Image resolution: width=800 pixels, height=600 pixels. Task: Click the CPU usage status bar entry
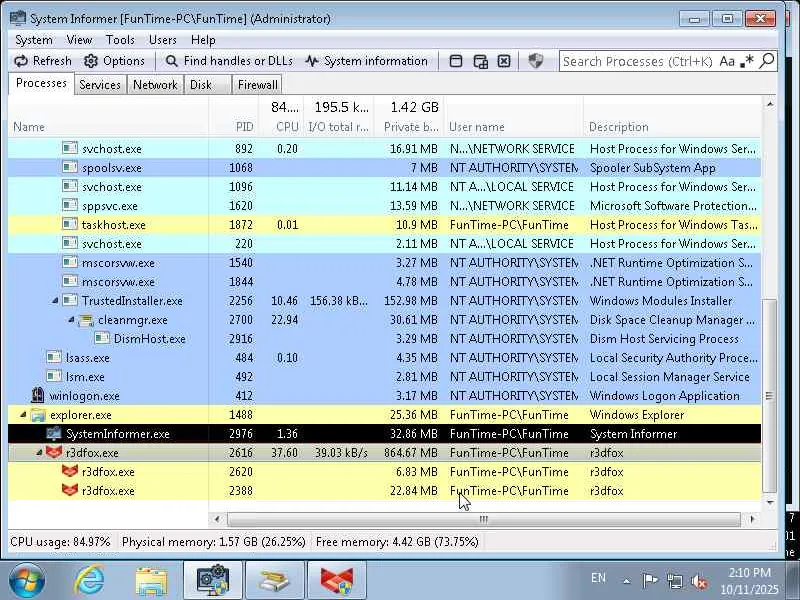click(x=60, y=542)
